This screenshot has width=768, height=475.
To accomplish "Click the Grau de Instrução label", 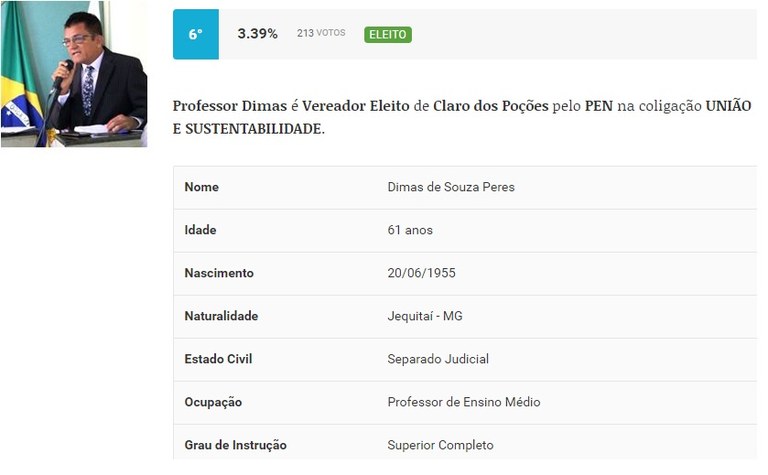I will (235, 445).
